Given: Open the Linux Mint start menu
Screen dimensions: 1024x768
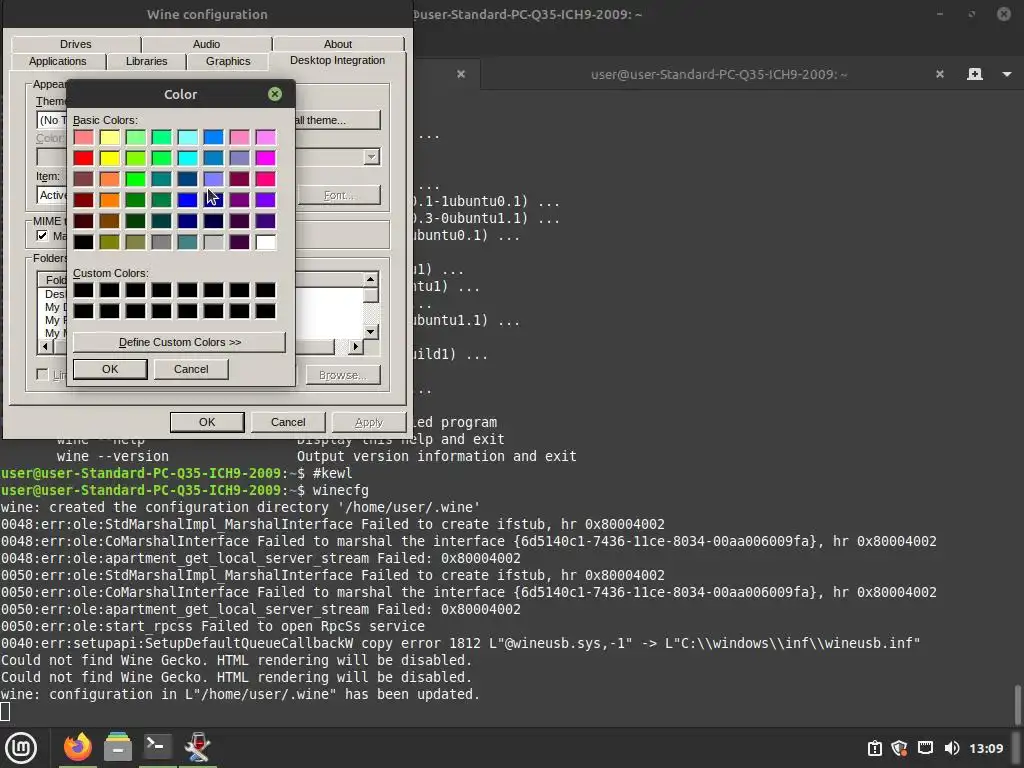Looking at the screenshot, I should point(21,748).
